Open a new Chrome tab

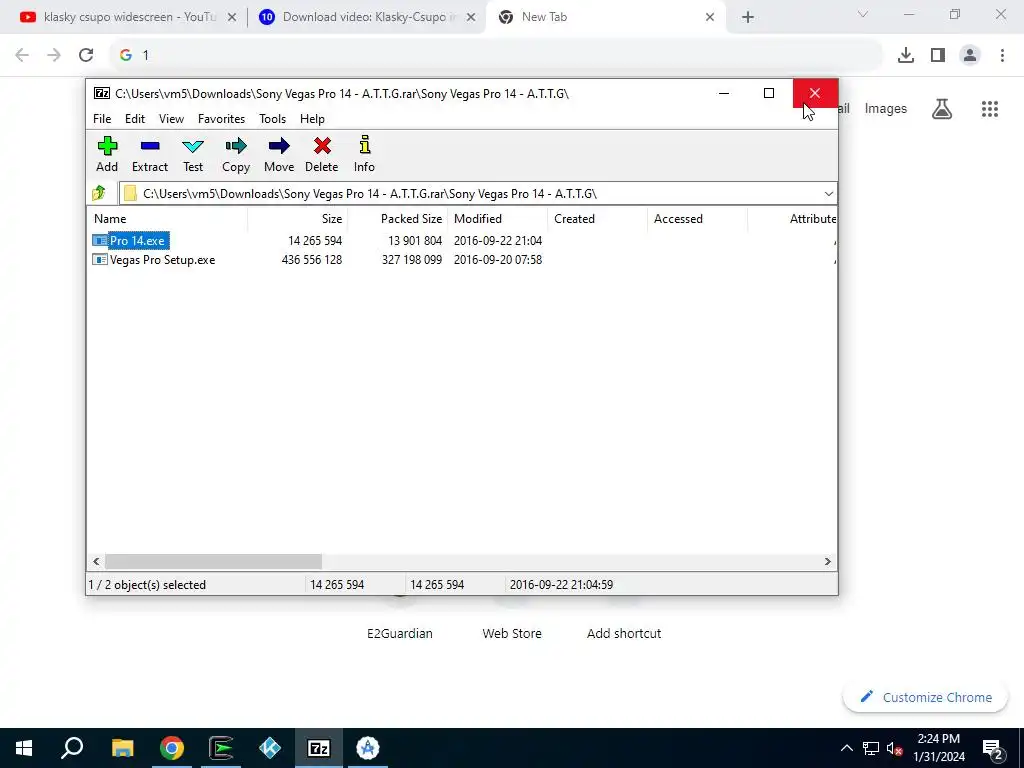point(748,18)
